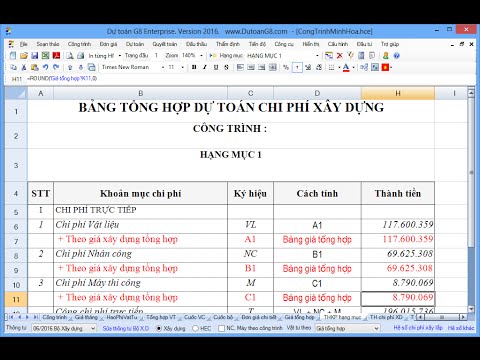
Task: Switch to the HaoPhiVatTu sheet tab
Action: pyautogui.click(x=122, y=317)
